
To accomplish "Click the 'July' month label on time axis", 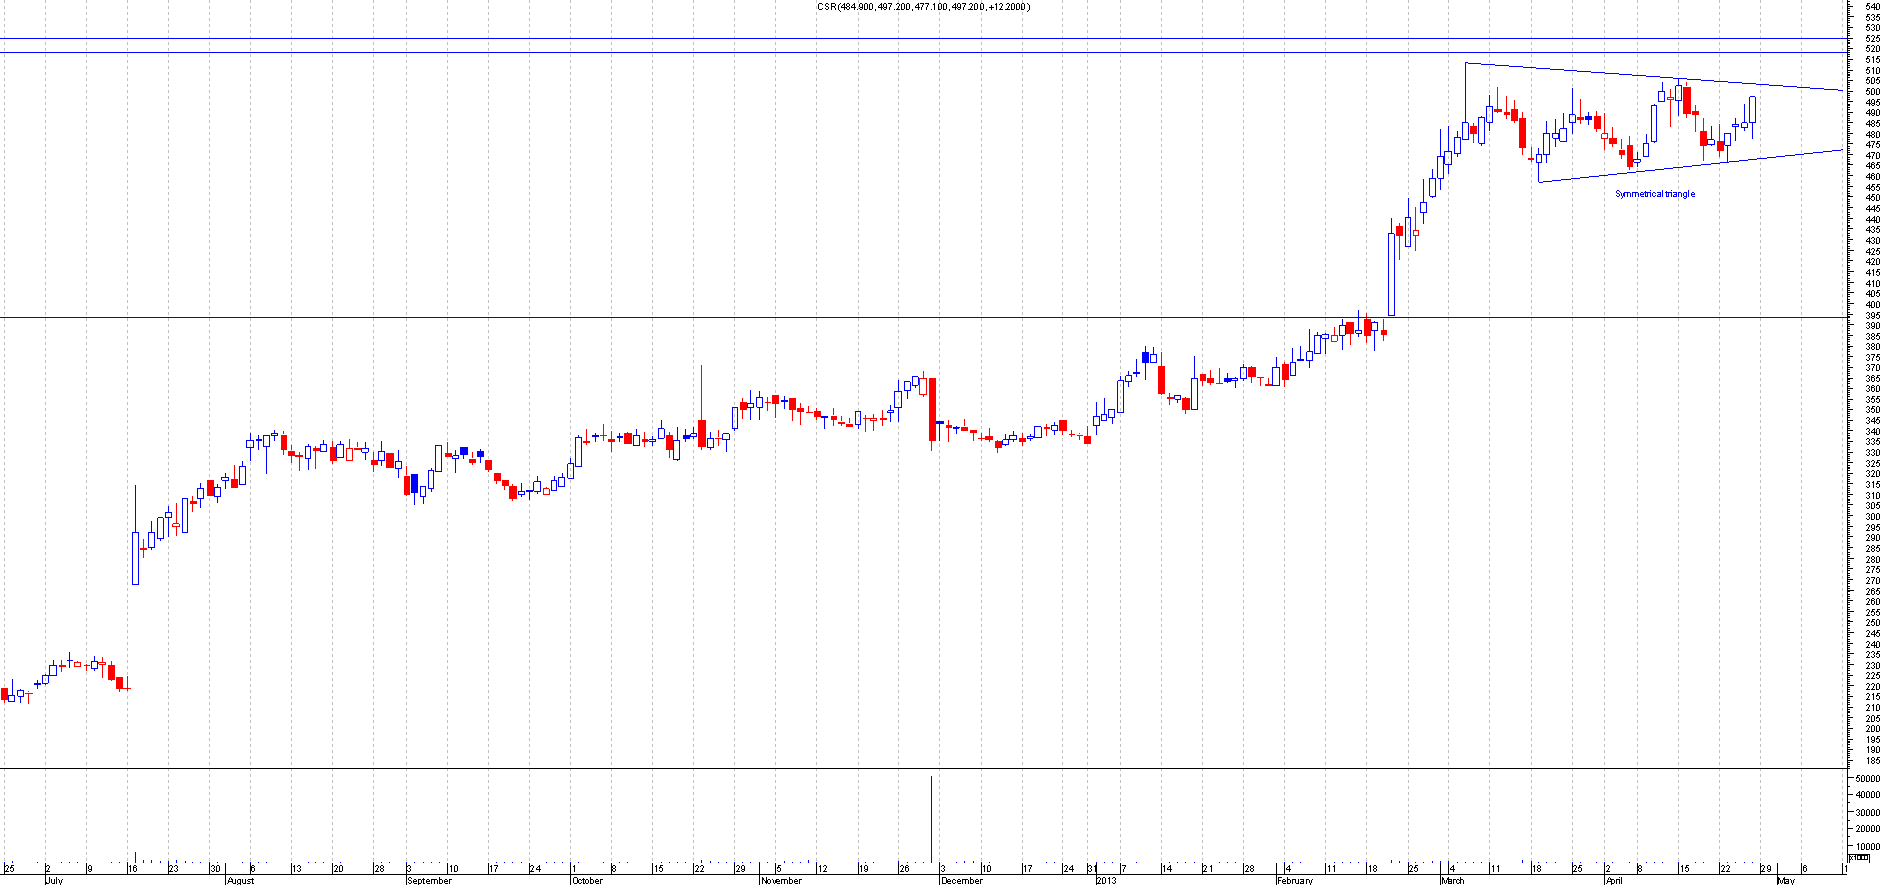I will [x=54, y=880].
